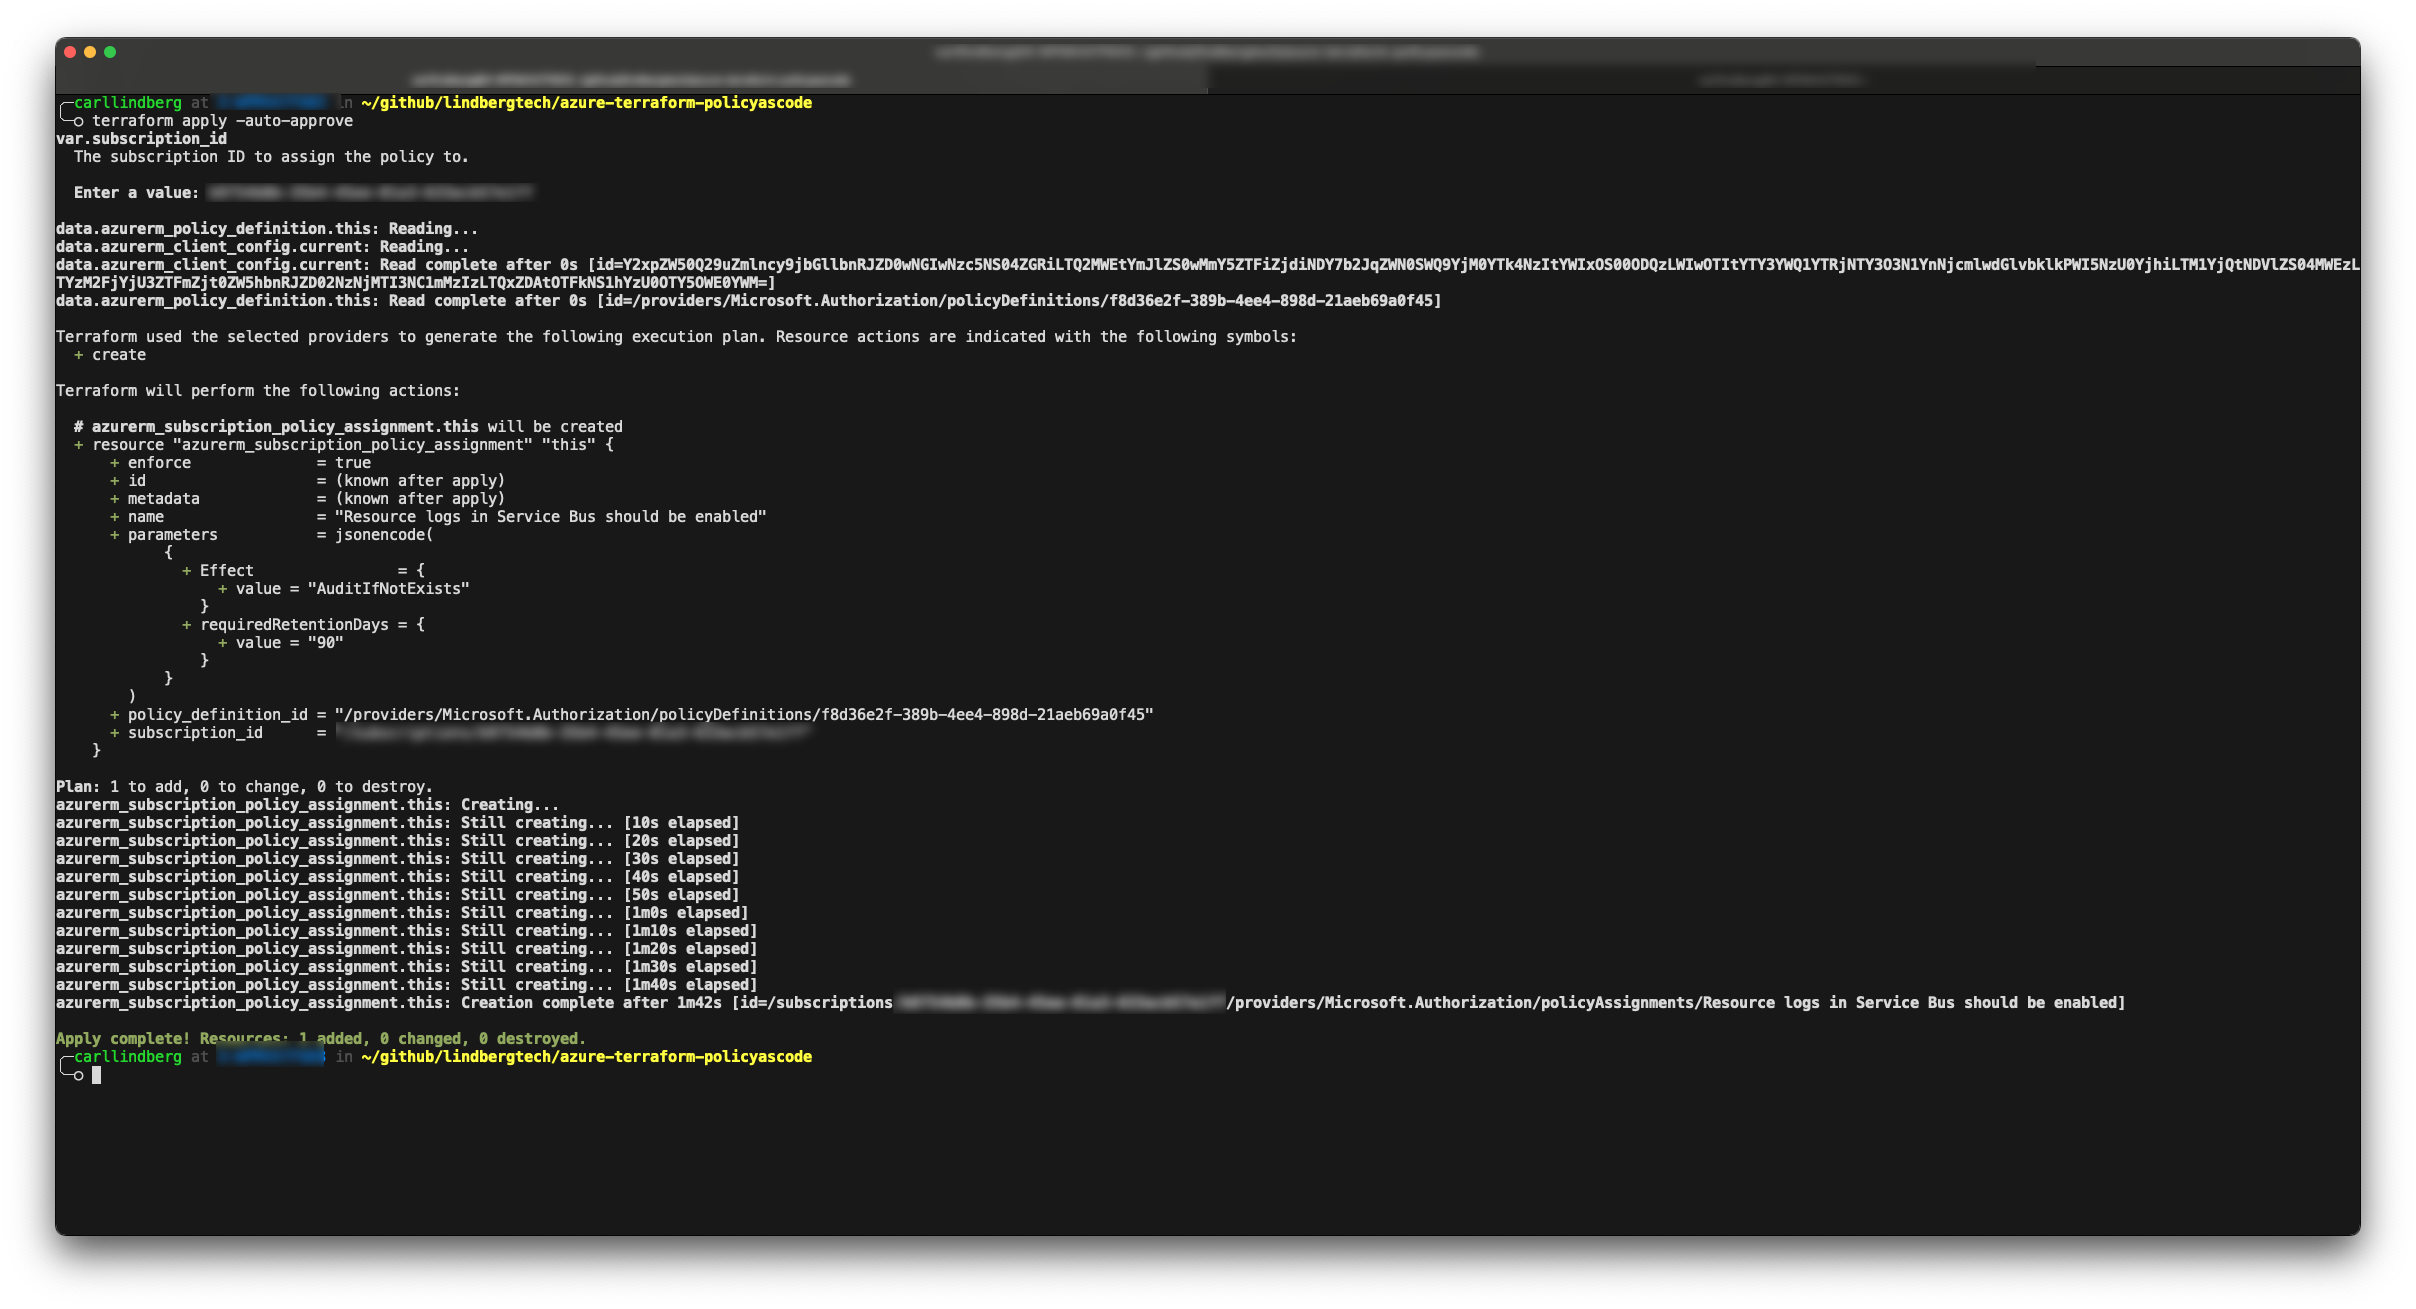Minimize the terminal using yellow button
The width and height of the screenshot is (2416, 1309).
tap(90, 52)
